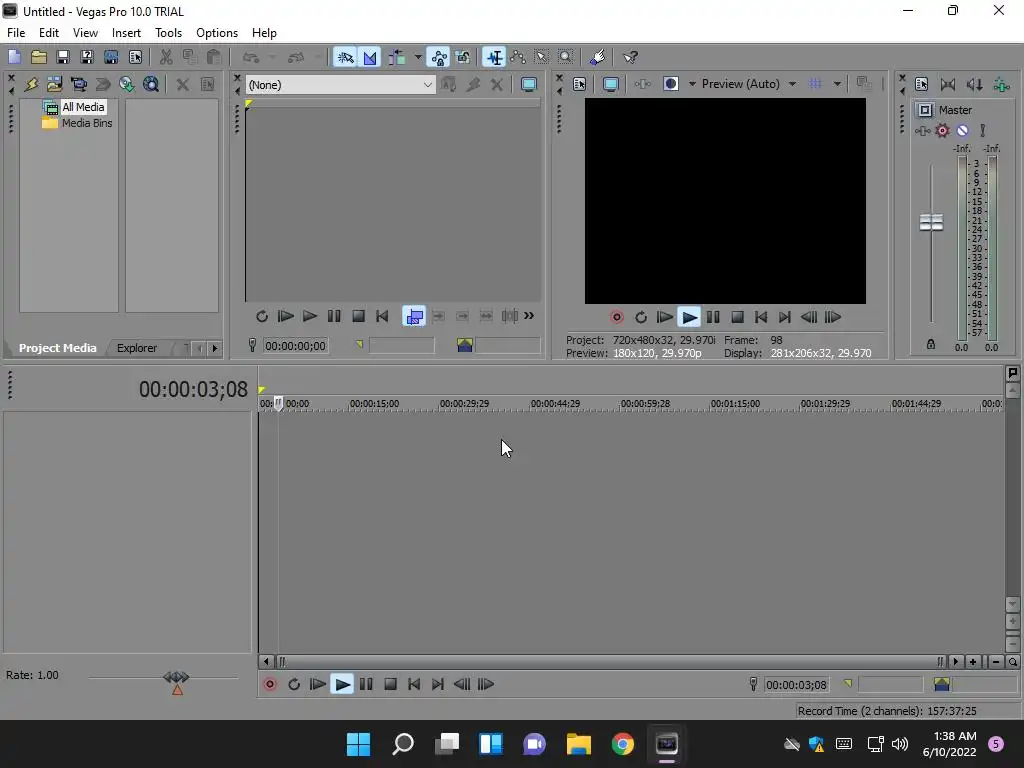Open Interactive Tutorials hand icon
The width and height of the screenshot is (1024, 768).
(597, 57)
